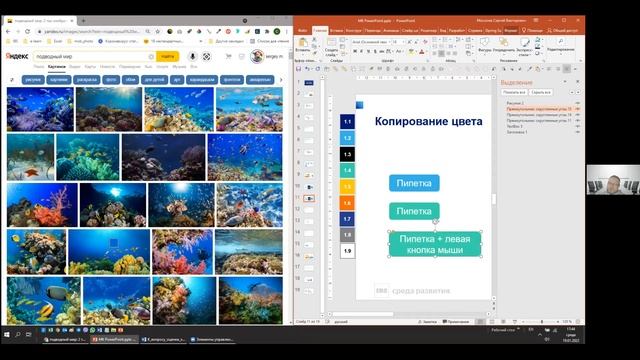Click the New Slide (Создать слайд) icon

(x=331, y=42)
